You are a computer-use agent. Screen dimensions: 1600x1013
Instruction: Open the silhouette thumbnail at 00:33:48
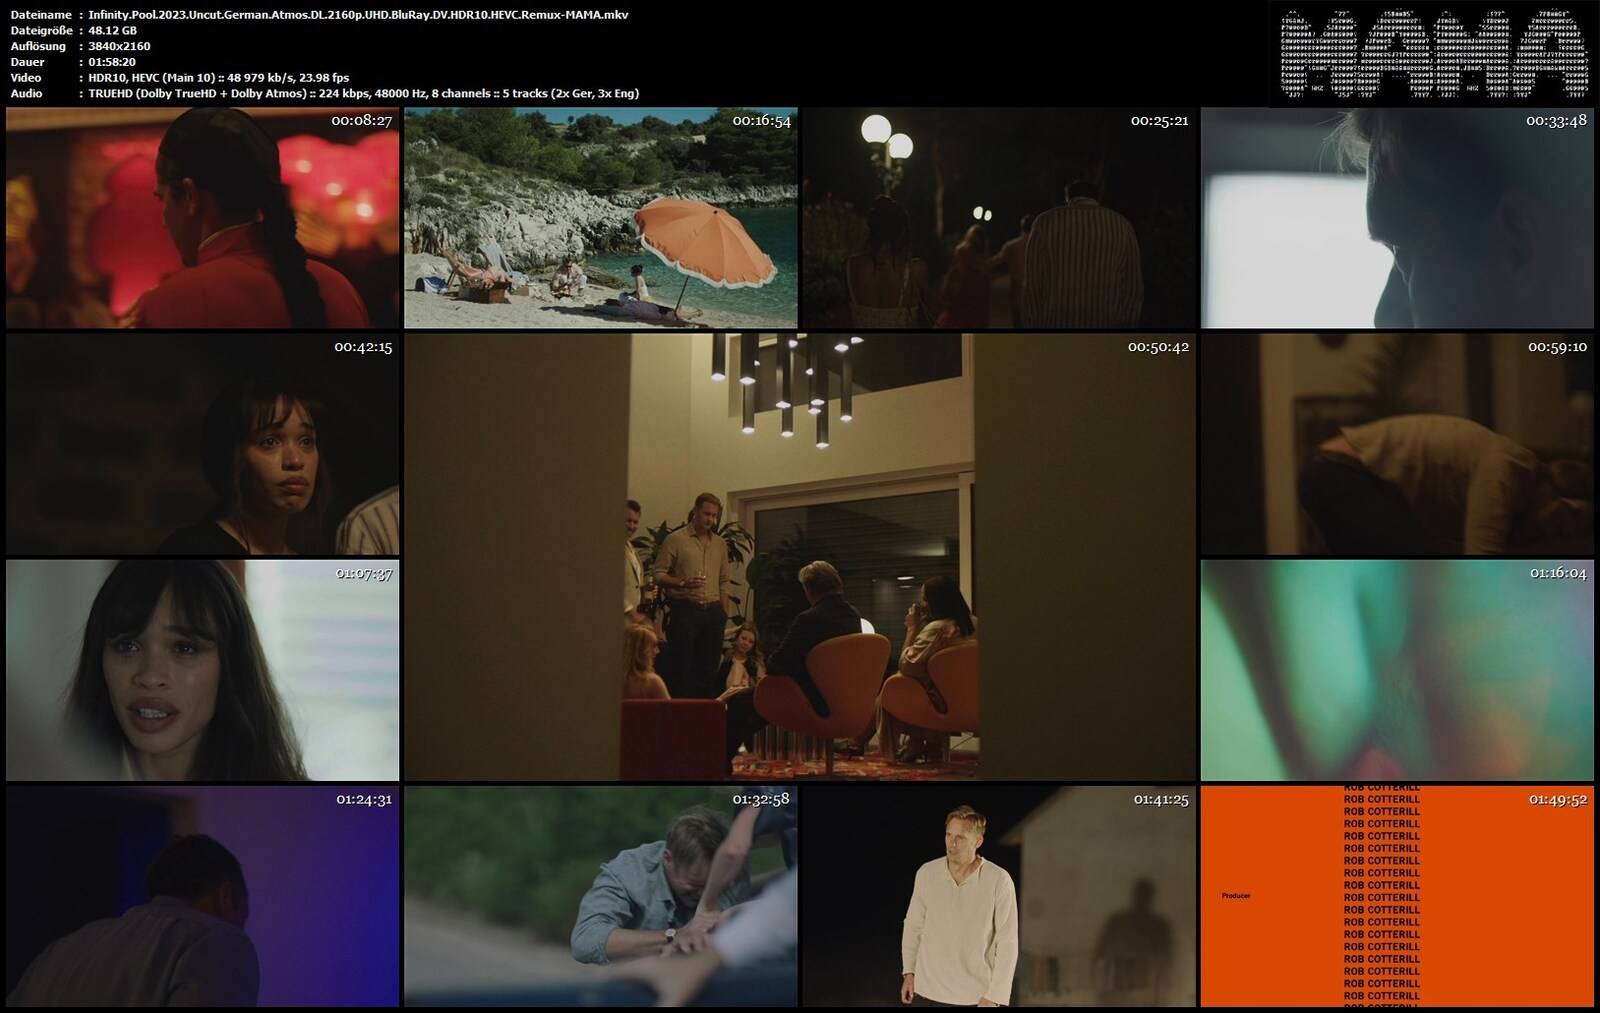coord(1397,218)
